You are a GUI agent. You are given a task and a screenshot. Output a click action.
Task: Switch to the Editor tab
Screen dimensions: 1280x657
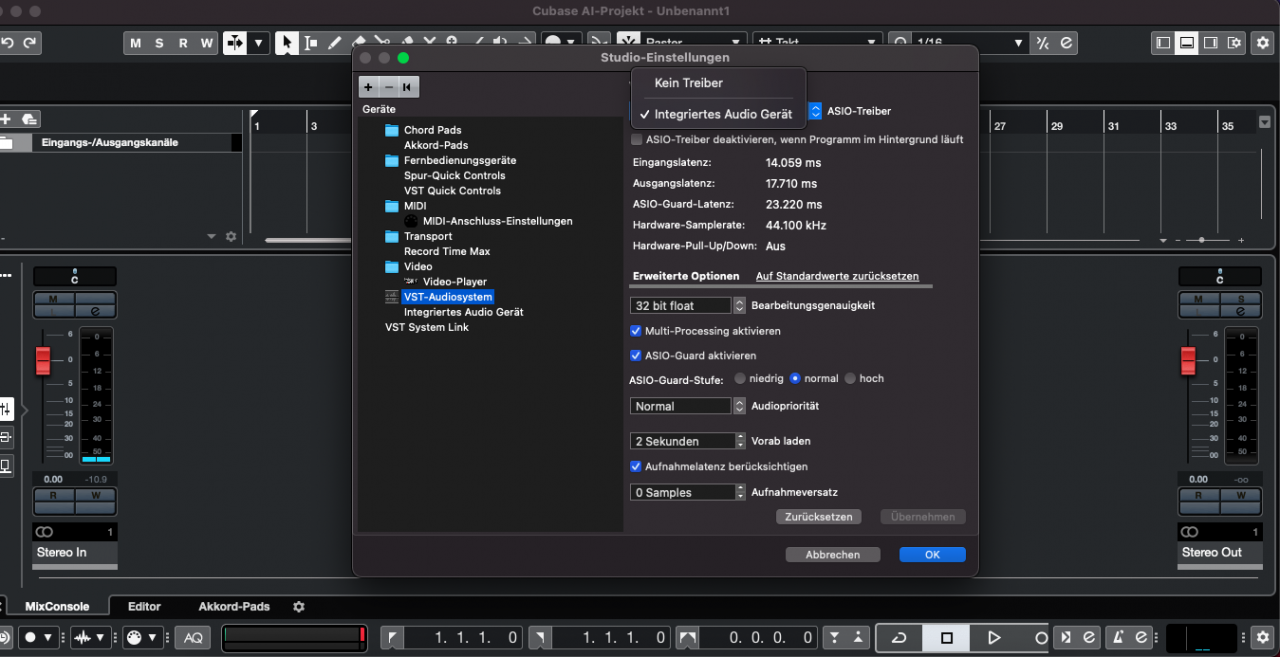pos(144,606)
